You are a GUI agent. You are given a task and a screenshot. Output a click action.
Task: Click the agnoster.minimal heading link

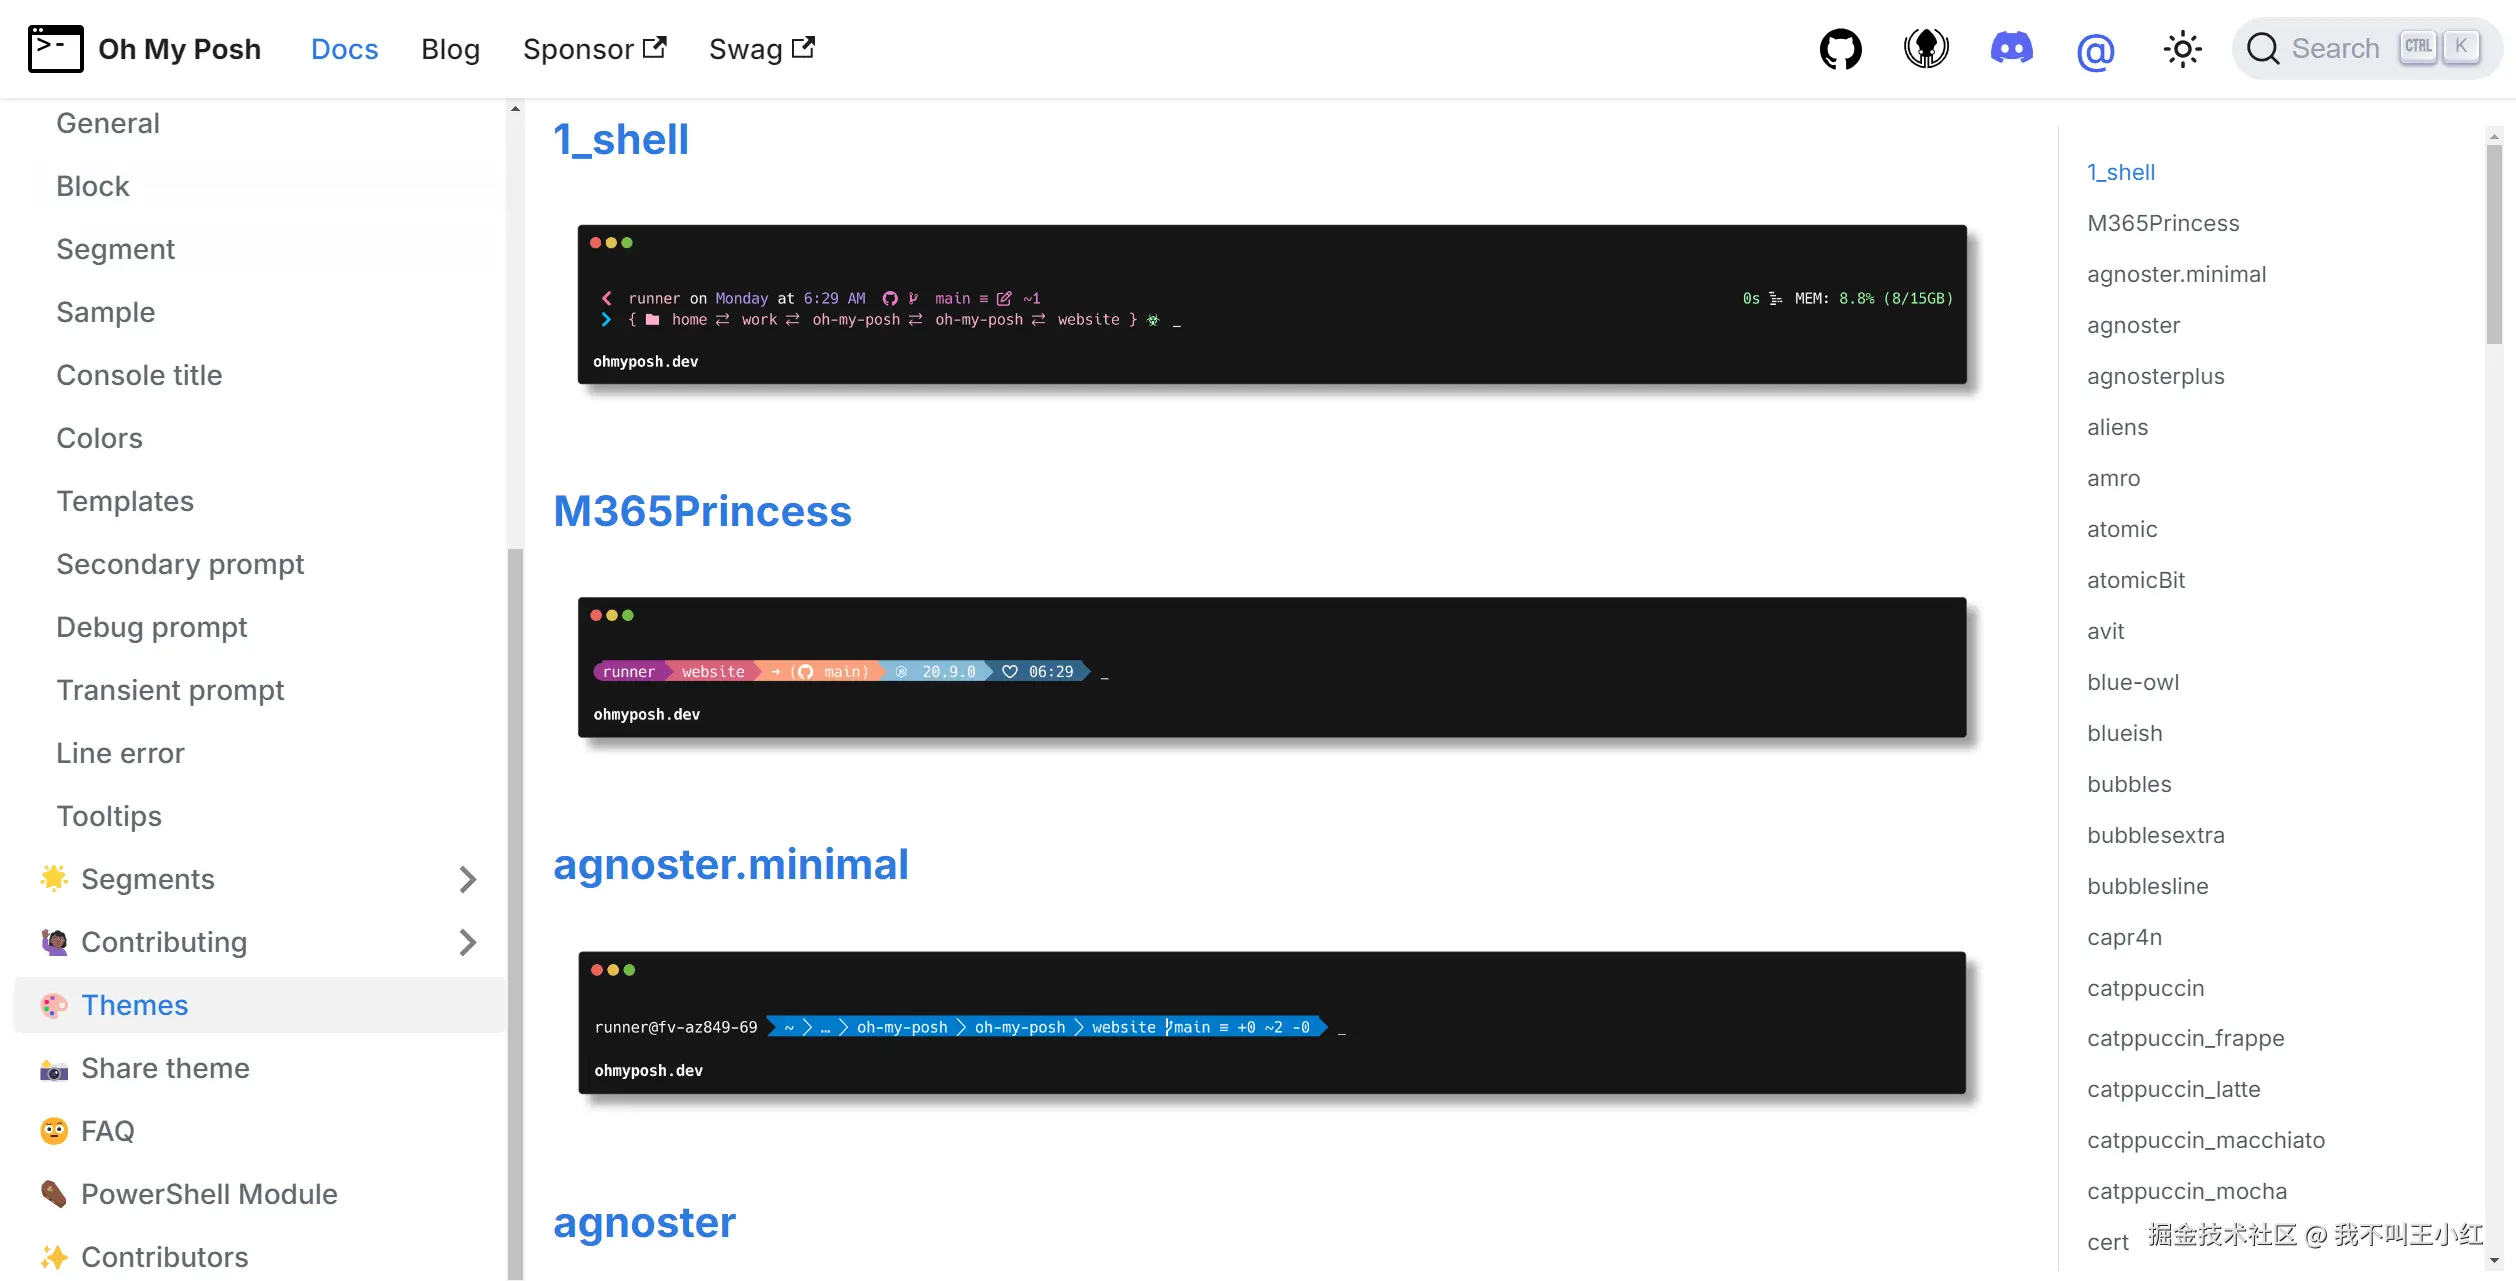tap(731, 864)
